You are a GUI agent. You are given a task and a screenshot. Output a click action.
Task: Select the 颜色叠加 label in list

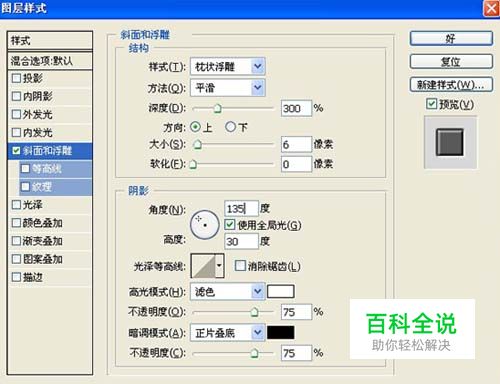point(42,223)
